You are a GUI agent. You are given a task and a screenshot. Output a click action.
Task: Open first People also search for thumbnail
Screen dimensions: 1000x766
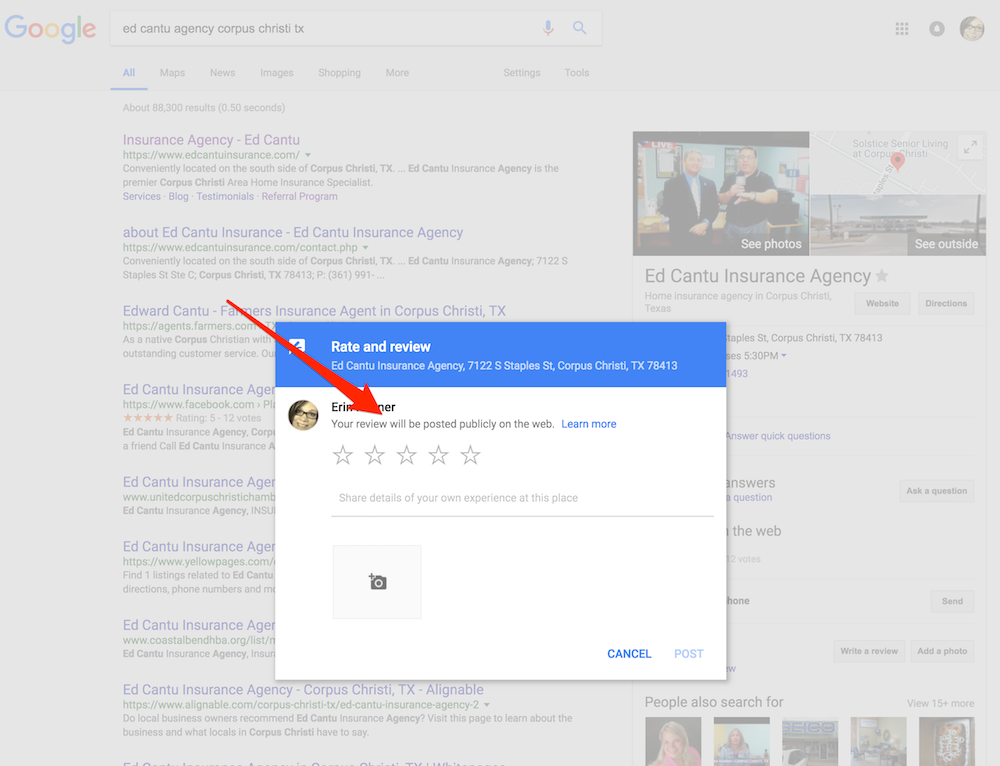pos(673,741)
